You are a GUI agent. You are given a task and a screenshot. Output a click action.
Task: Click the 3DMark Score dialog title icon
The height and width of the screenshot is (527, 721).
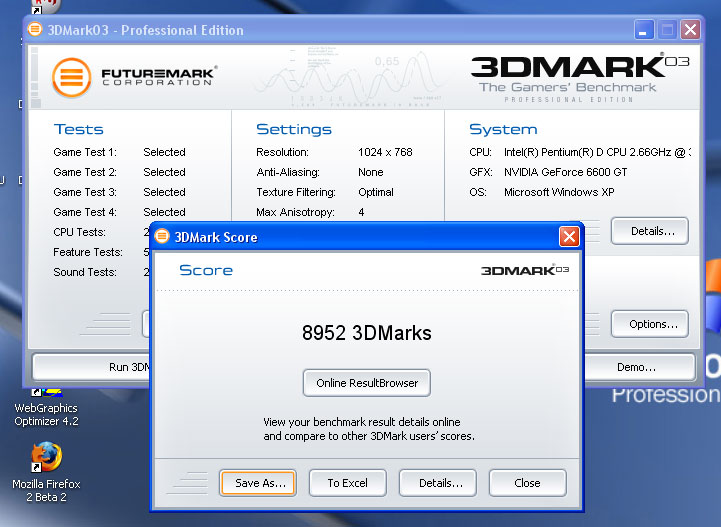tap(163, 237)
